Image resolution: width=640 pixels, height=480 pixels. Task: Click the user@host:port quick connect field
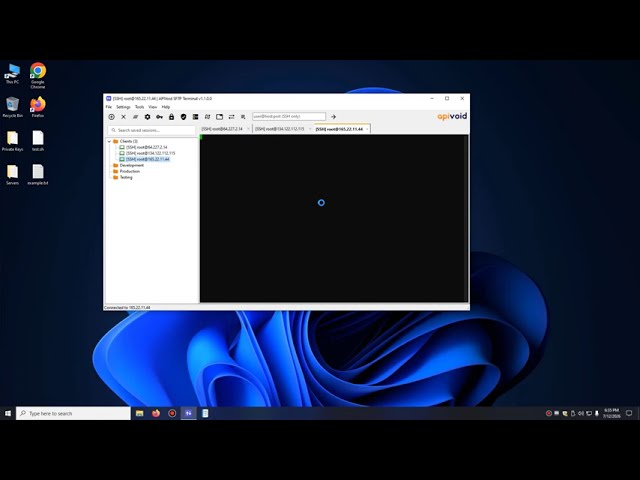[x=289, y=117]
